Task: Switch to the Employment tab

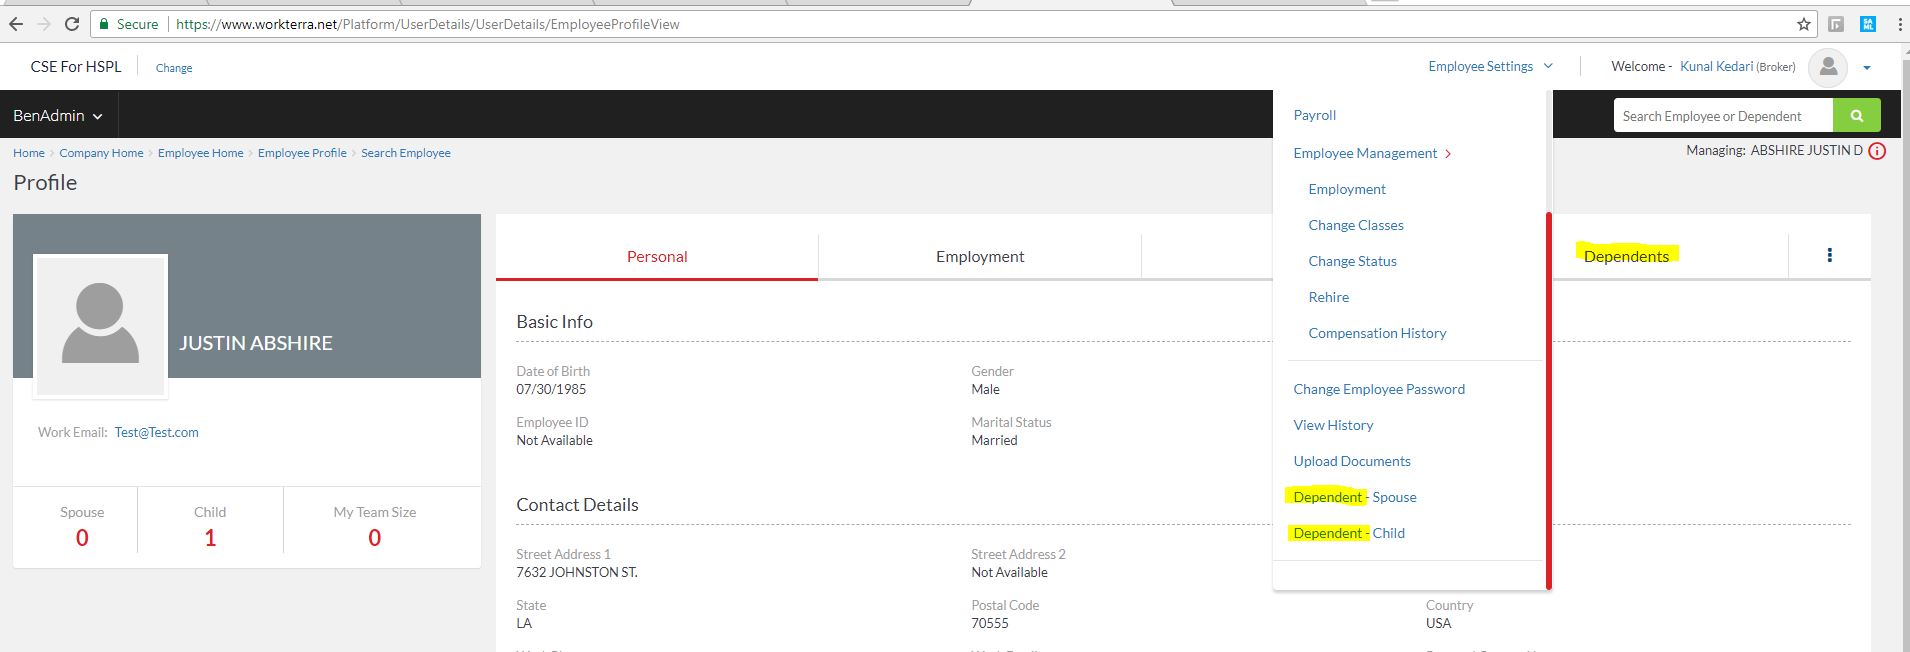Action: point(979,257)
